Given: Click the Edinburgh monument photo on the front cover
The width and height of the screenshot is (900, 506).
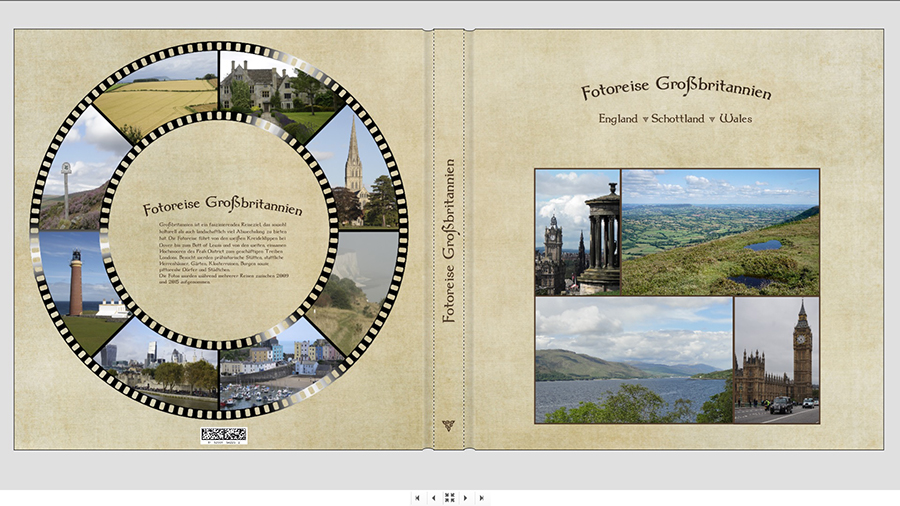Looking at the screenshot, I should click(577, 232).
